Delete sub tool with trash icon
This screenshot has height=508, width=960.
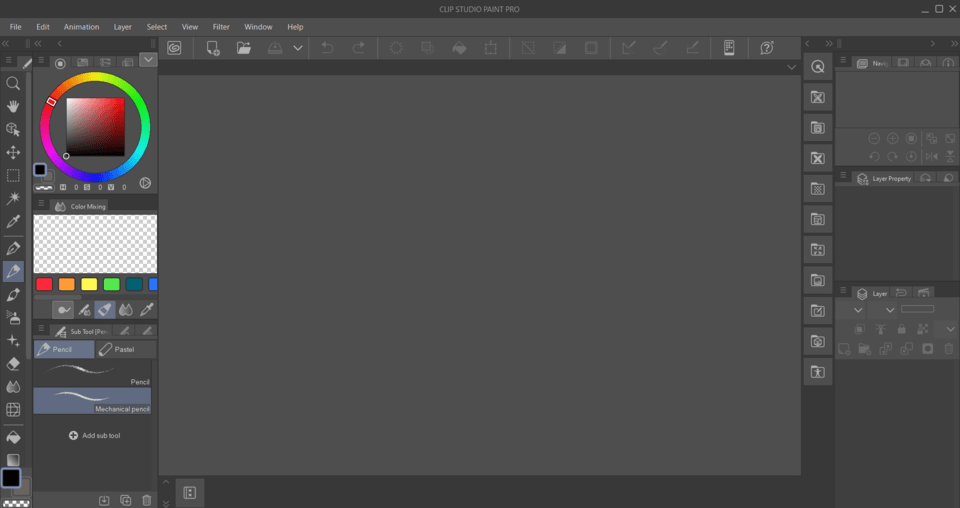point(146,500)
